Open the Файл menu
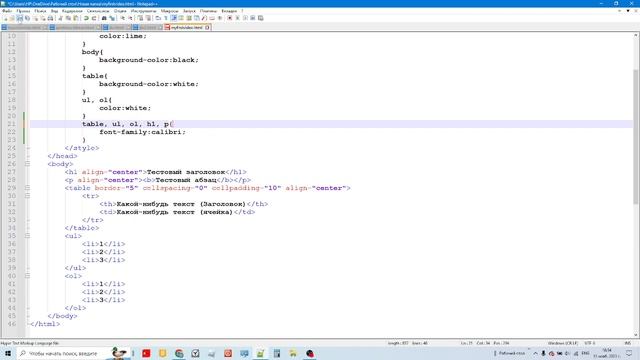The width and height of the screenshot is (640, 360). tap(7, 11)
